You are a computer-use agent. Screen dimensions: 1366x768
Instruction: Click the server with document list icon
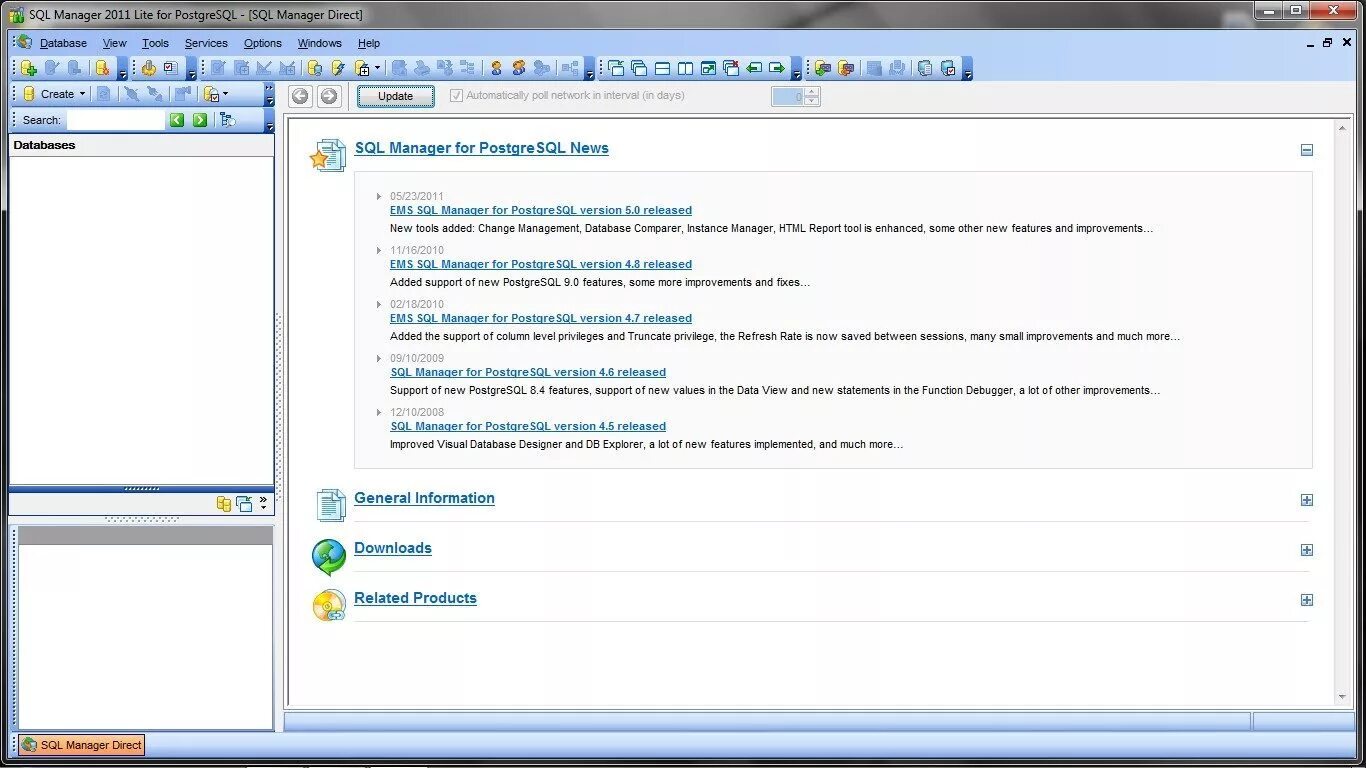click(925, 68)
